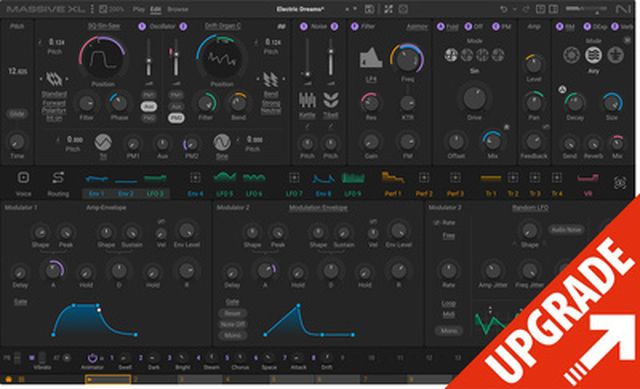Click the Rattle noise source icon
Image resolution: width=640 pixels, height=389 pixels.
[x=307, y=100]
